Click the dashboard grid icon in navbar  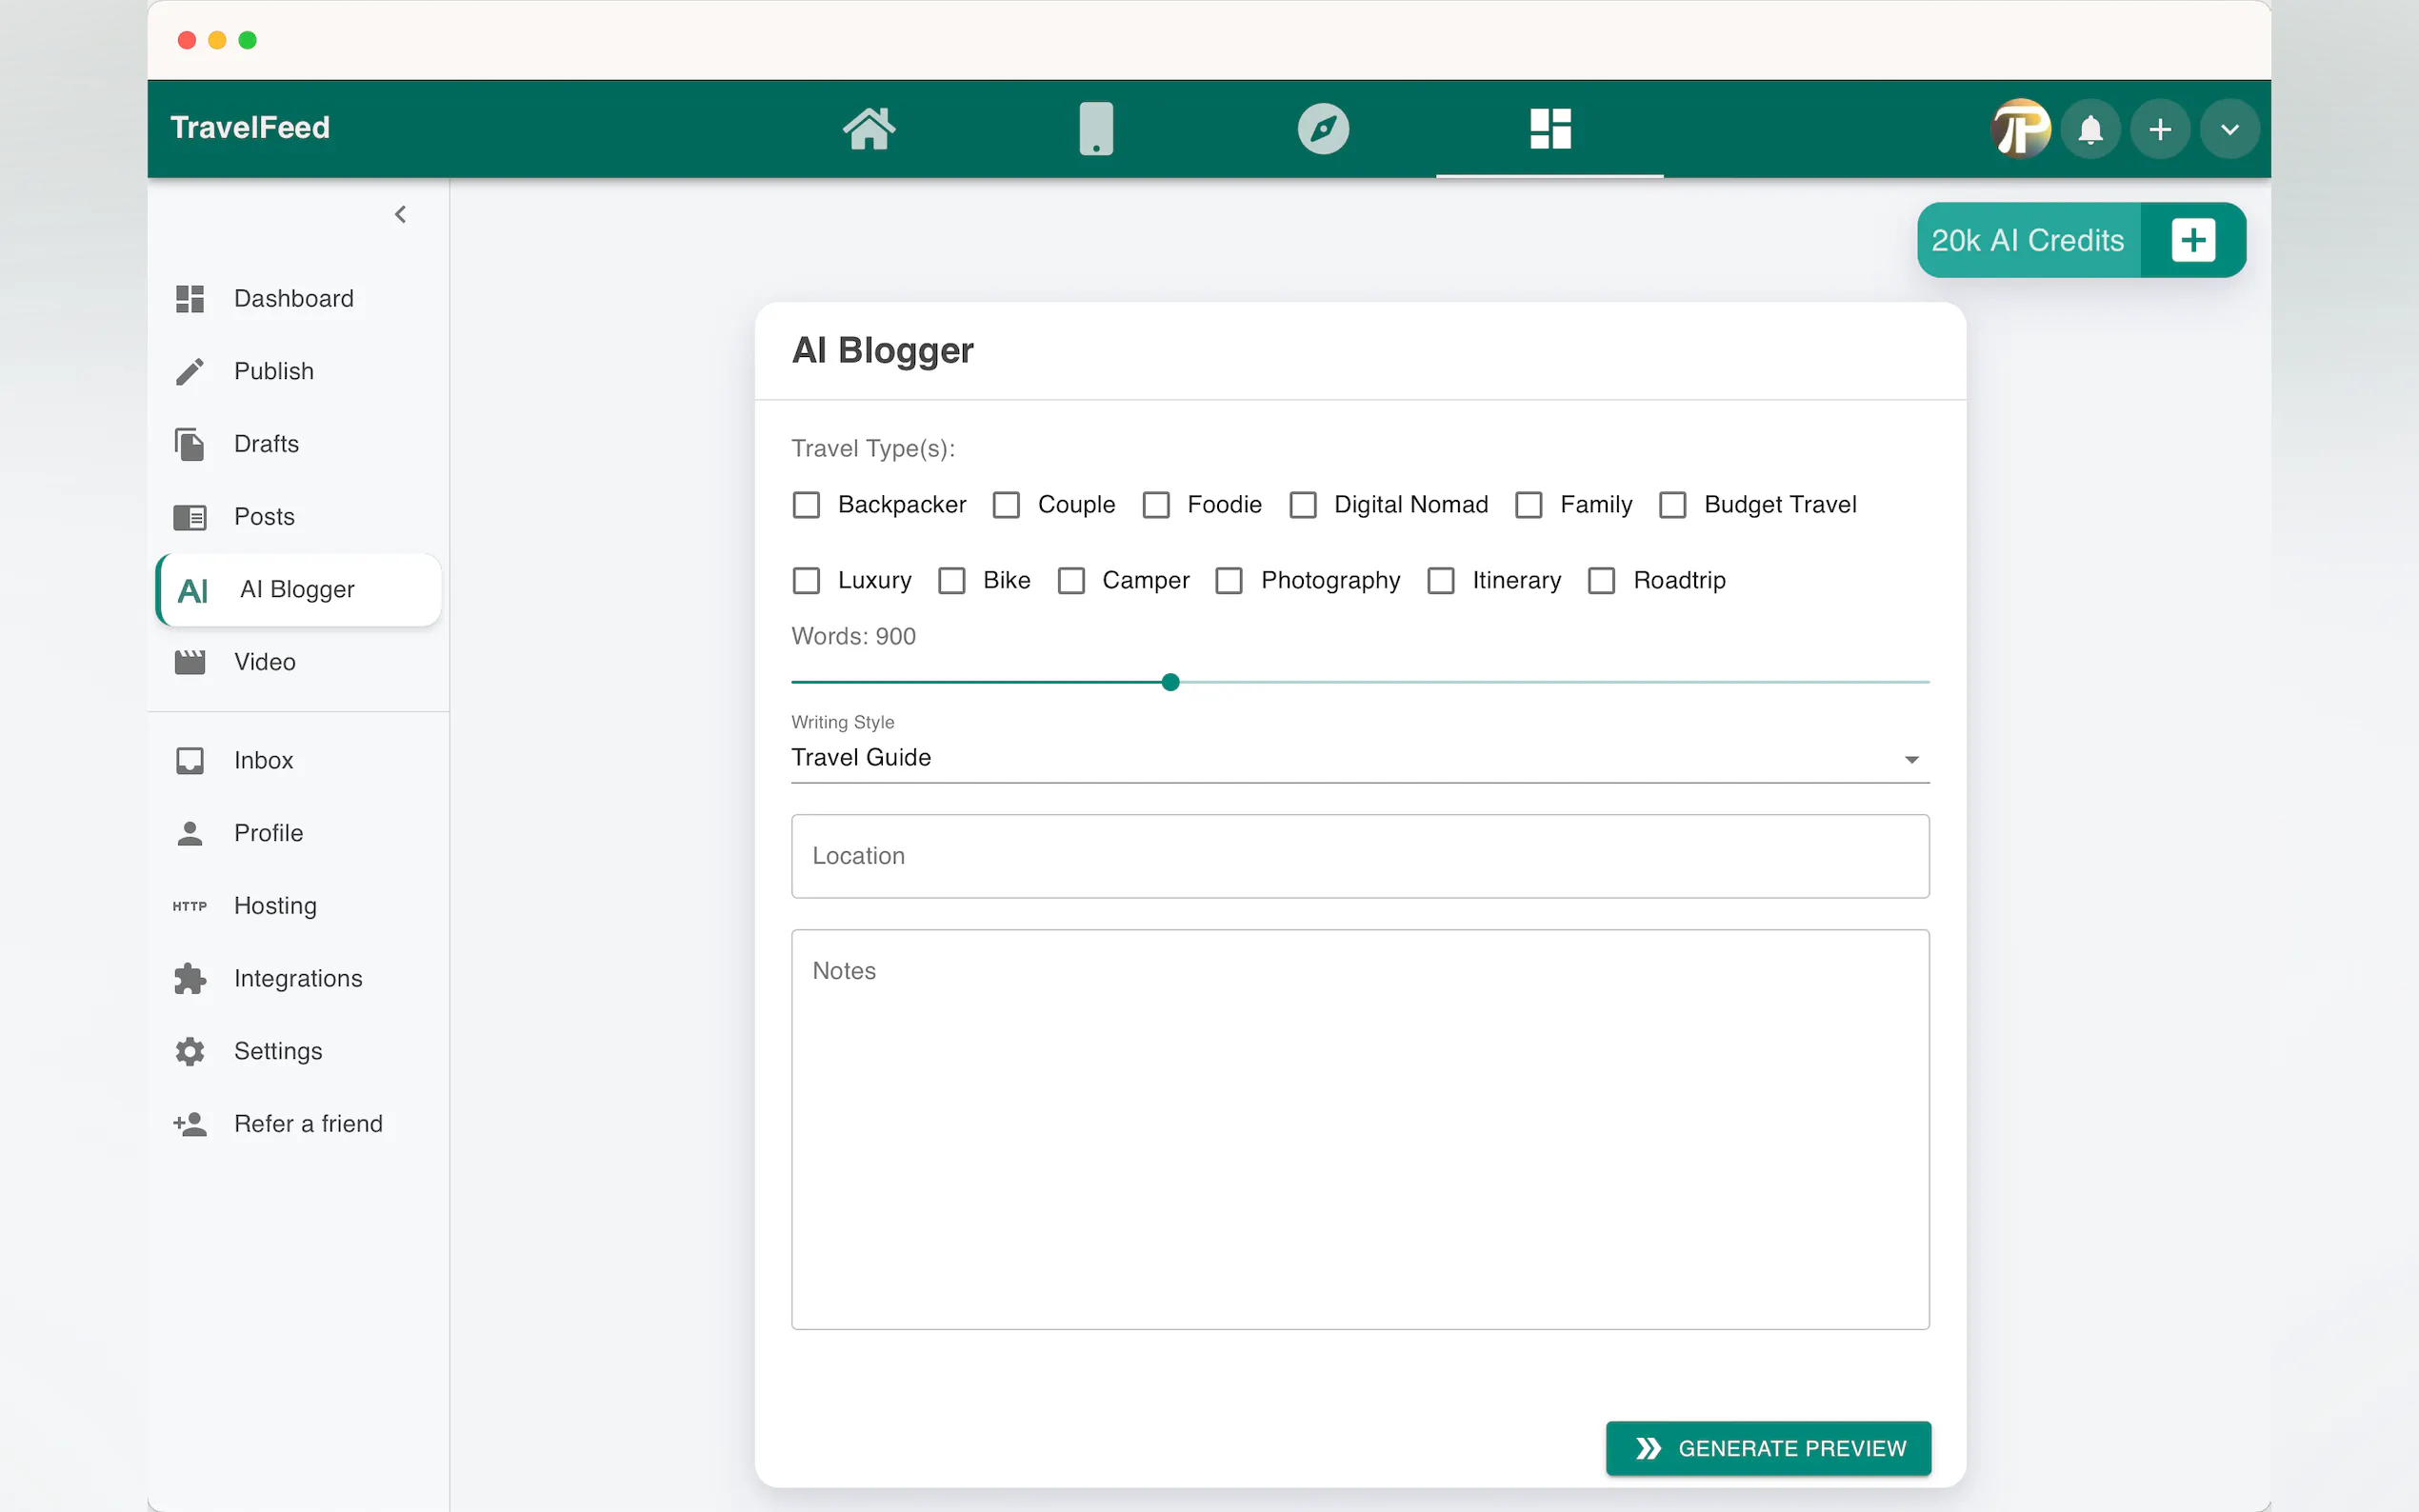pos(1548,128)
